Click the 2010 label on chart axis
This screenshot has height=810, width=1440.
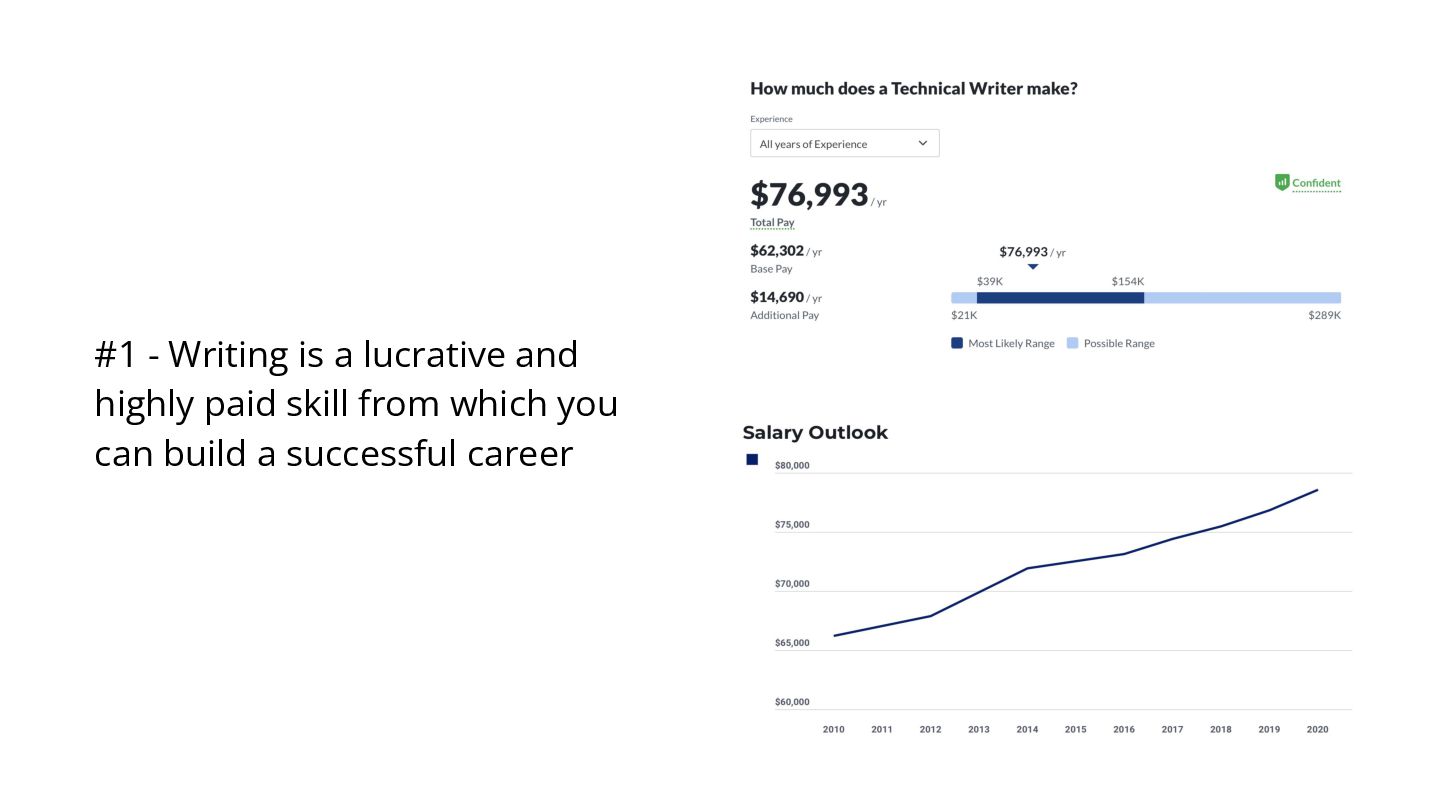pyautogui.click(x=833, y=729)
